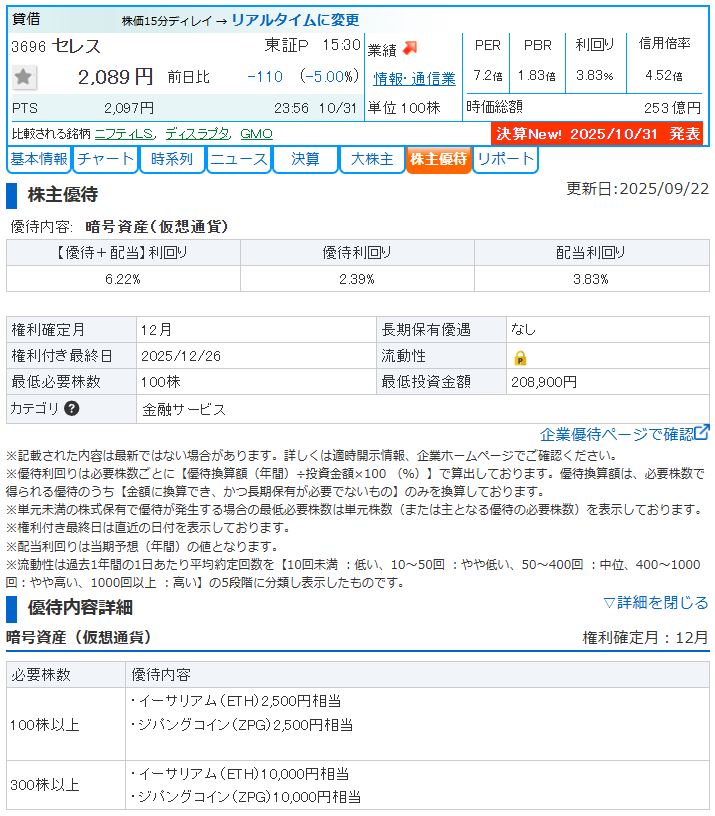
Task: Click the external link icon beside 企業優待ページ
Action: (x=702, y=433)
